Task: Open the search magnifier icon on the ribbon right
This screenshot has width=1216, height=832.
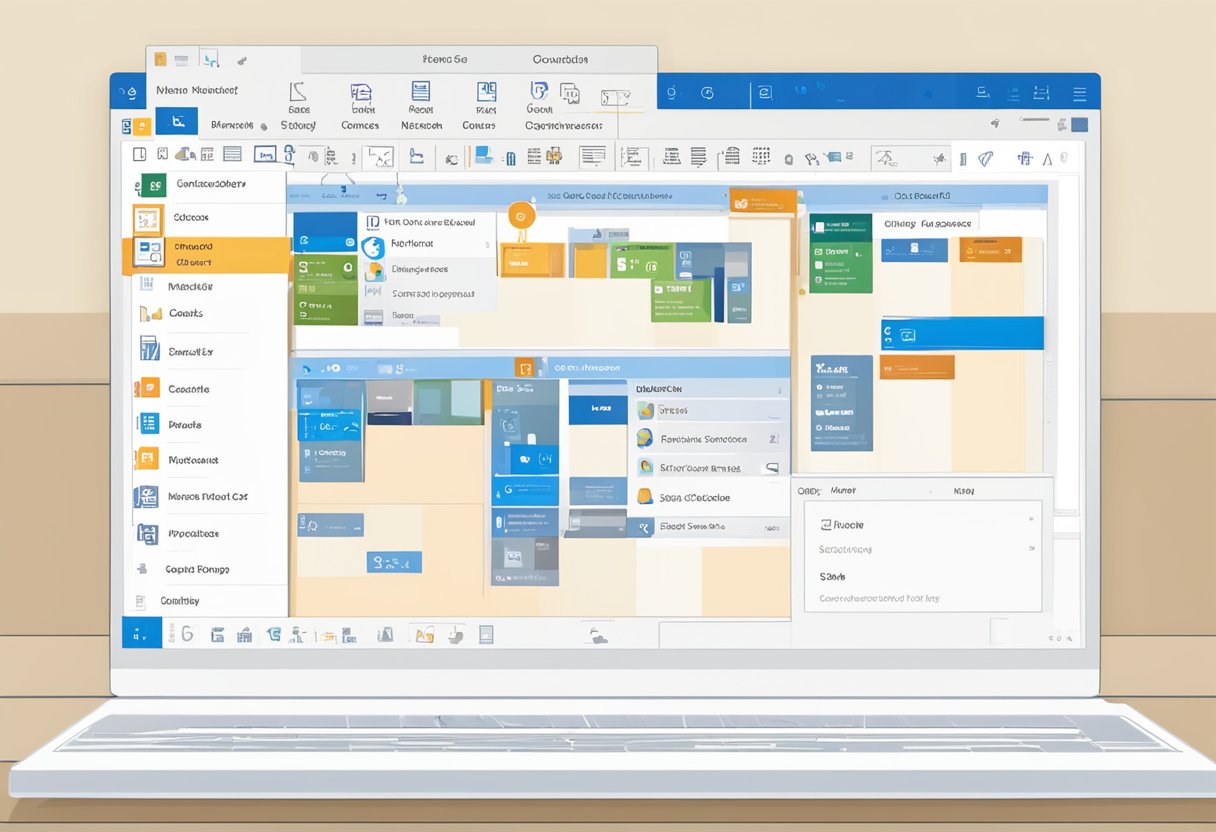Action: pyautogui.click(x=673, y=91)
